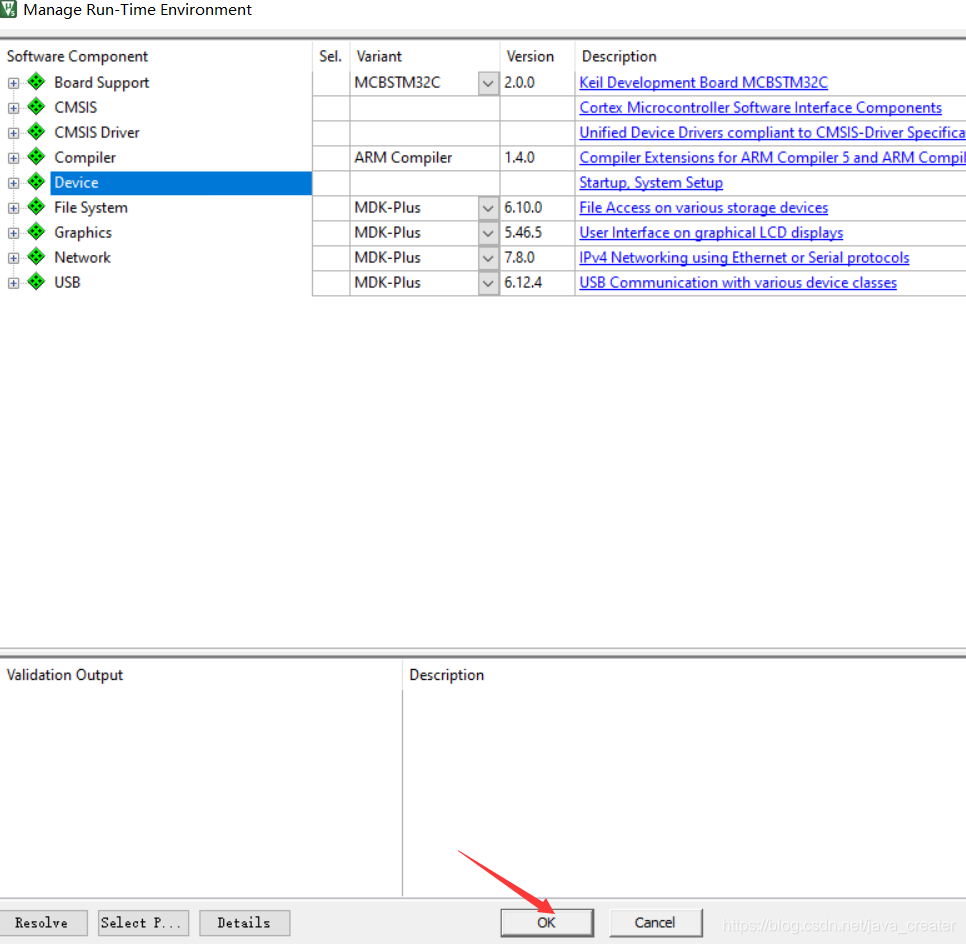This screenshot has width=966, height=944.
Task: Confirm with the OK button
Action: tap(546, 922)
